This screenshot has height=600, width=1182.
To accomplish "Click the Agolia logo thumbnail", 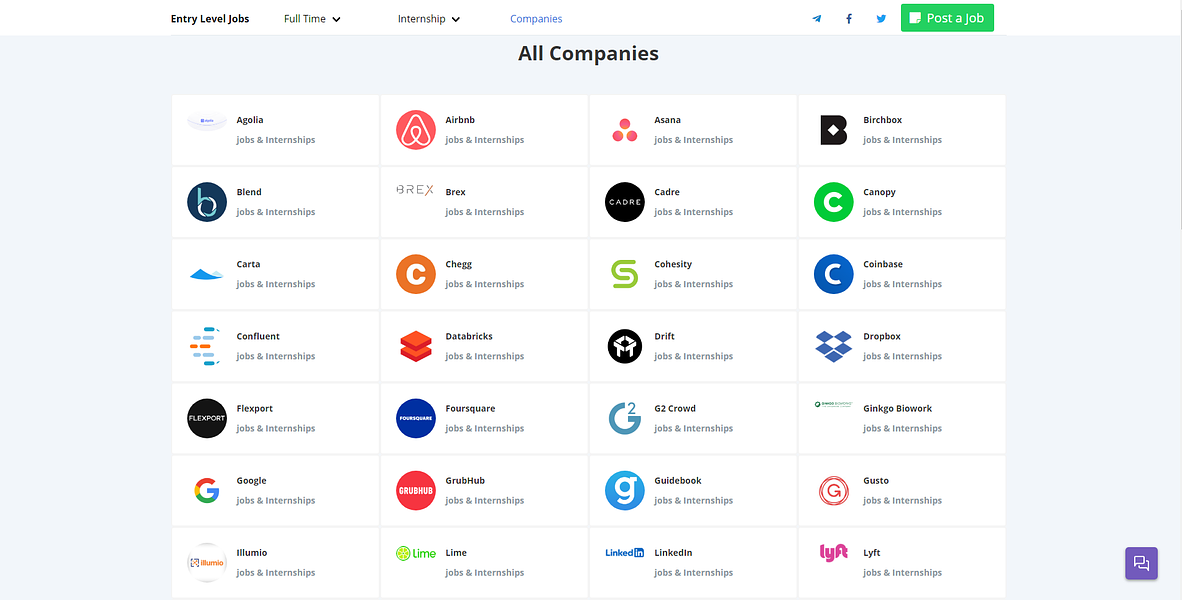I will coord(207,120).
